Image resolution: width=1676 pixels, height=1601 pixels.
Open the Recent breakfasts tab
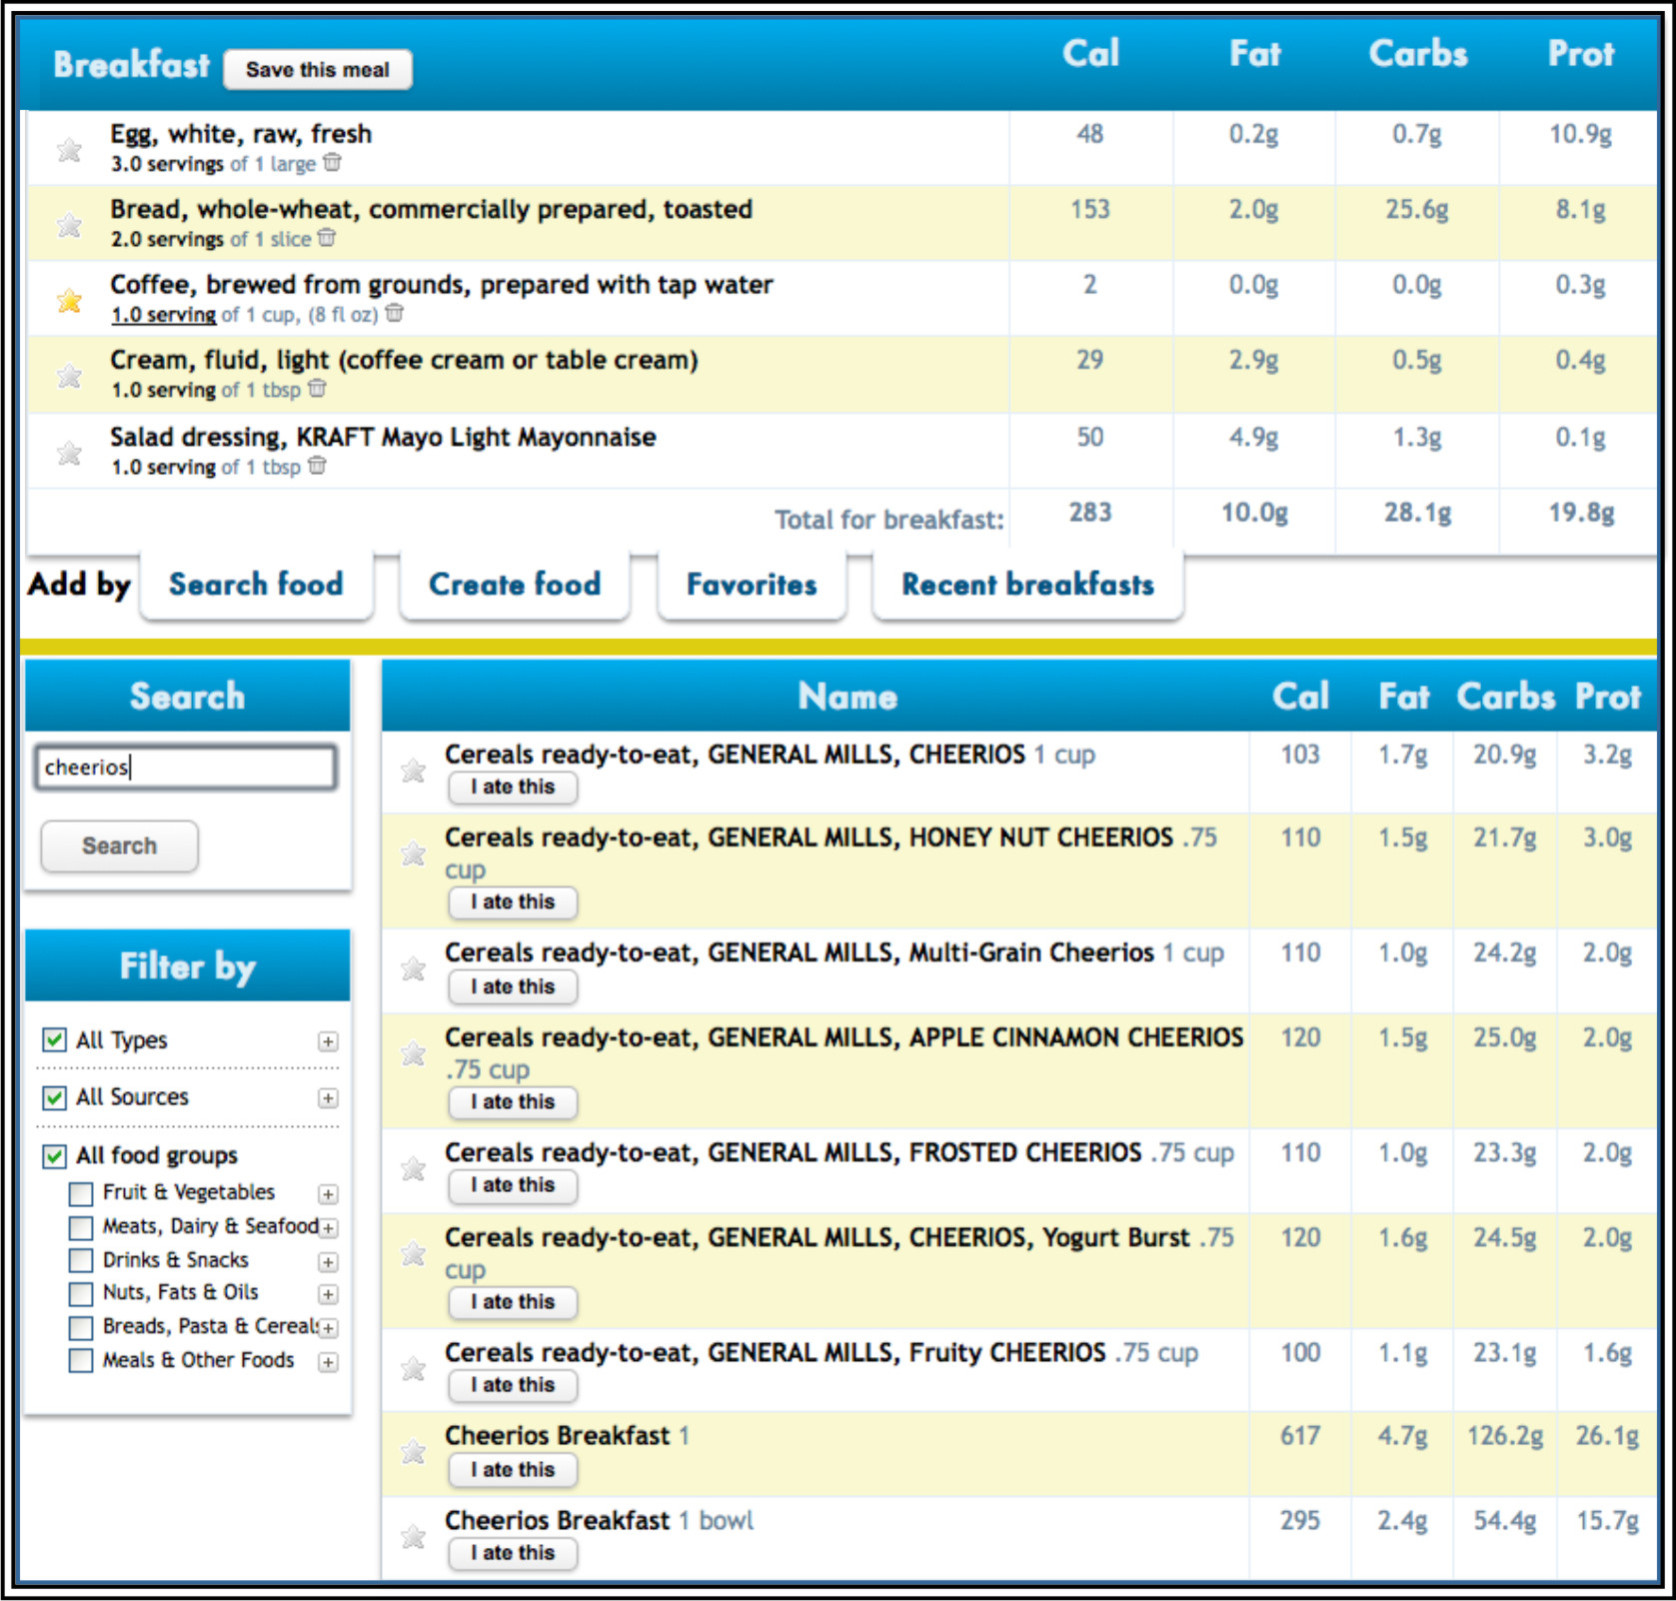coord(1028,584)
